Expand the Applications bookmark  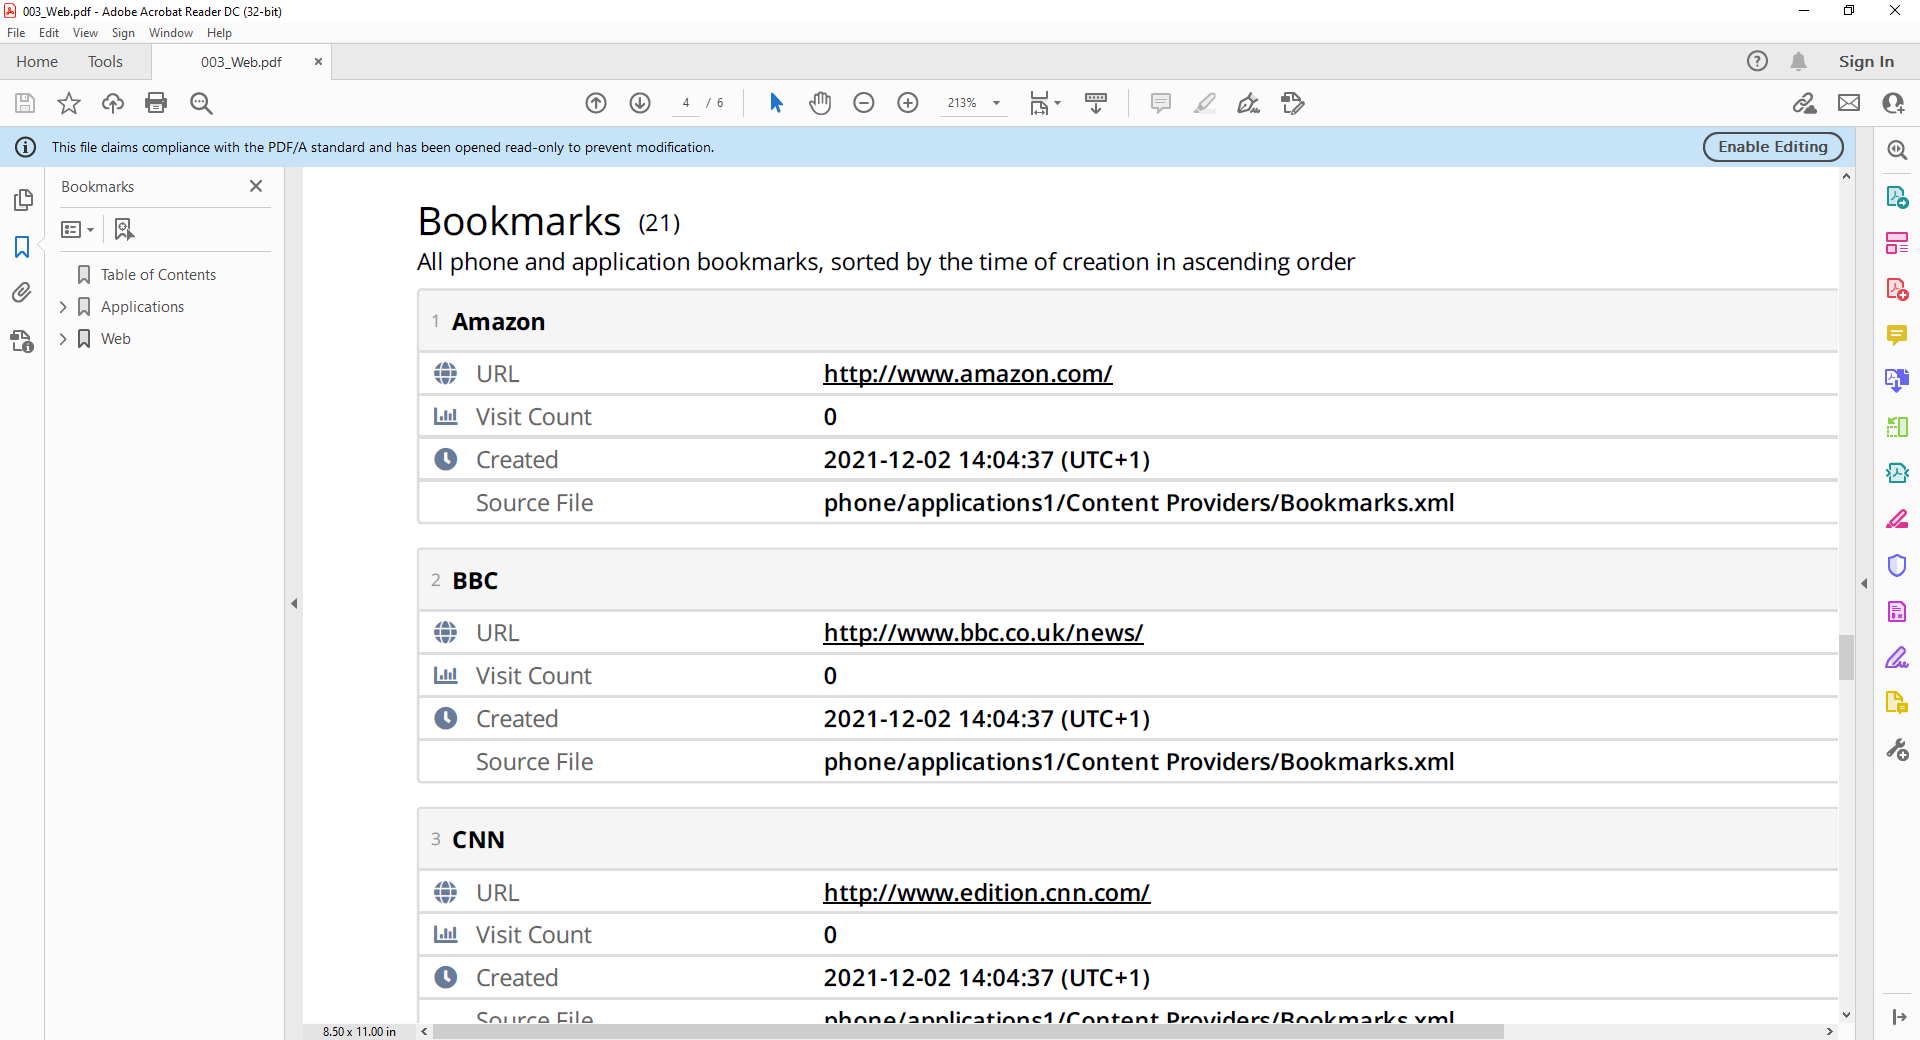(x=63, y=307)
